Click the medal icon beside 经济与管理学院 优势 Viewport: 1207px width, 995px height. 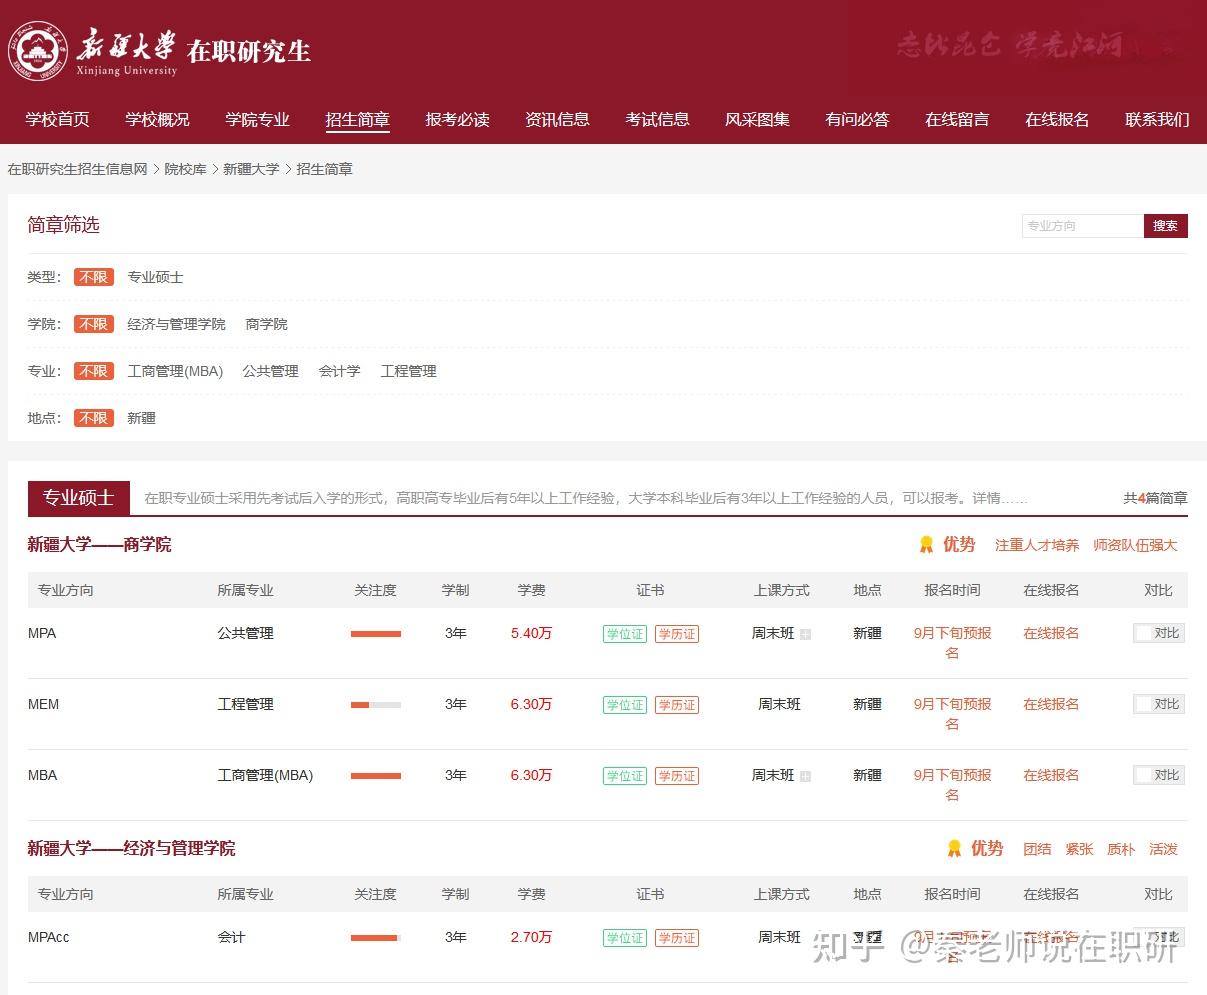click(x=954, y=849)
